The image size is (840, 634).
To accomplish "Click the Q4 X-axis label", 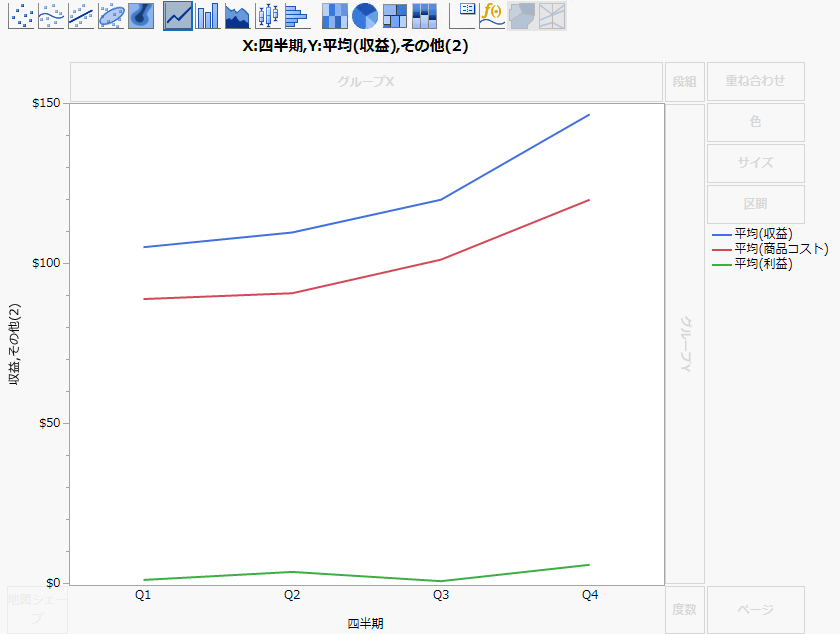I will click(590, 595).
